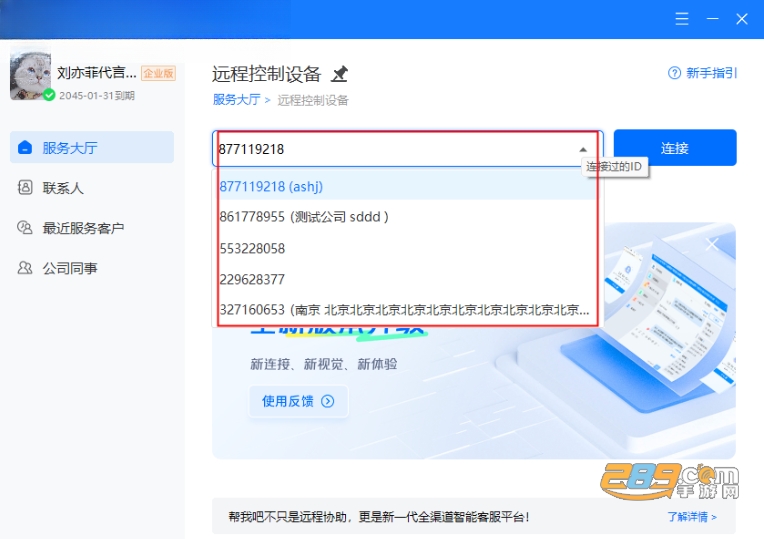Screen dimensions: 764x539
Task: Click the 最近服务客户 icon in sidebar
Action: tap(24, 227)
